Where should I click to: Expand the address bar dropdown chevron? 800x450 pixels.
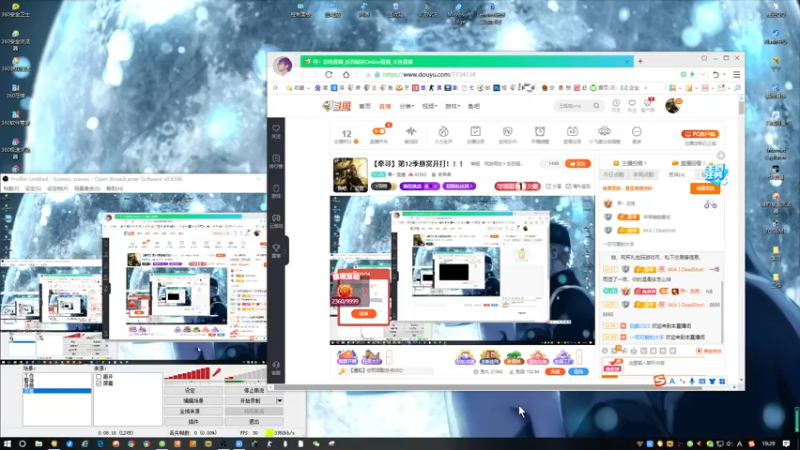coord(703,74)
